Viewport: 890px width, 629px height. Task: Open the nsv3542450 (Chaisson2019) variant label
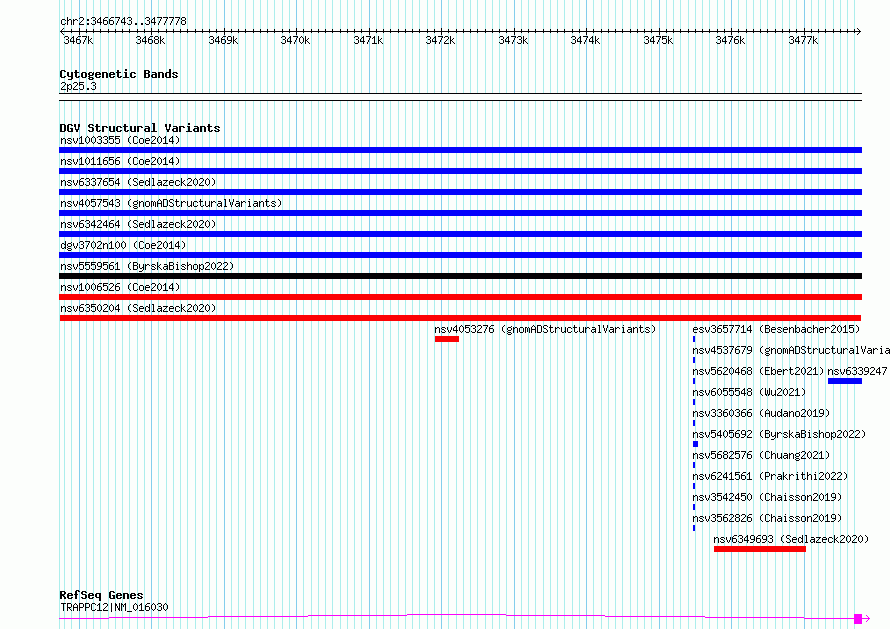coord(767,497)
